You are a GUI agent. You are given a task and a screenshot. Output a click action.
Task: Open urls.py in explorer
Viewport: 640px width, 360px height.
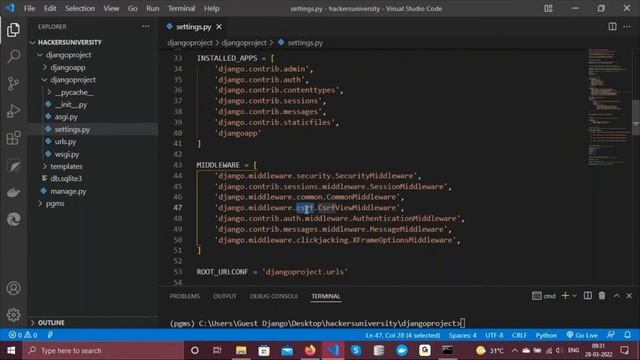click(65, 142)
